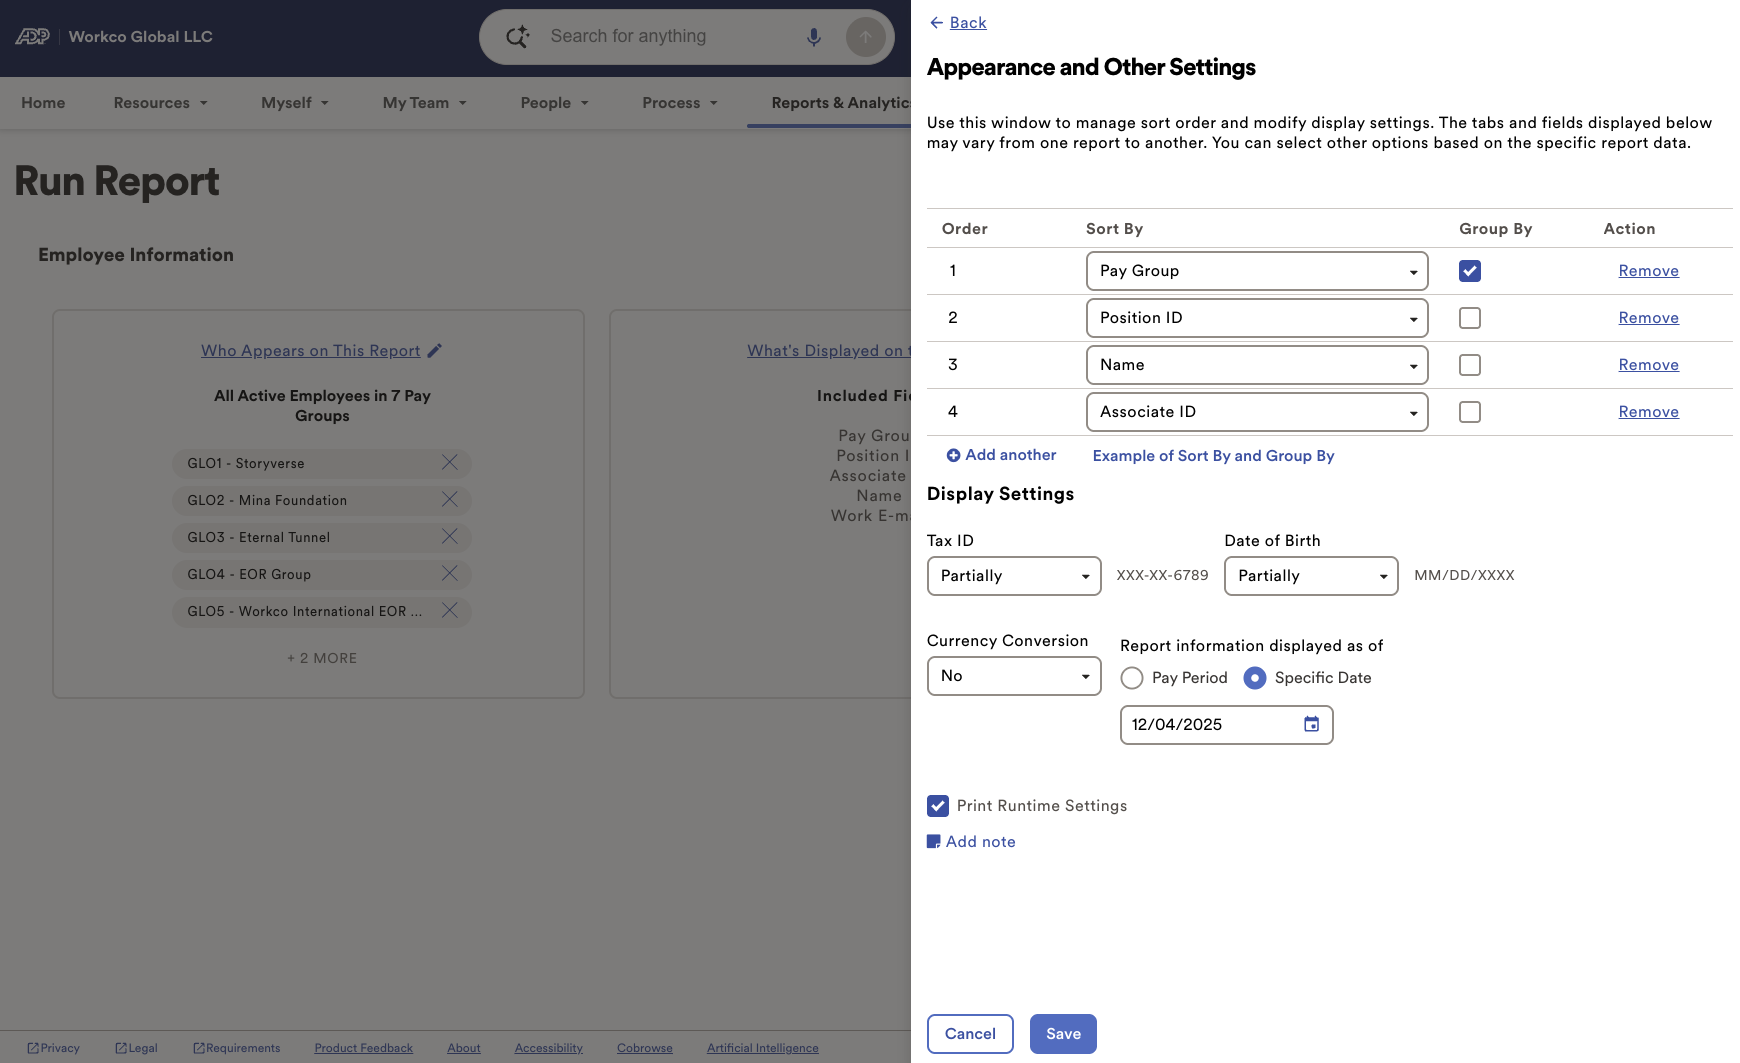This screenshot has width=1740, height=1063.
Task: Click the Add note icon
Action: [934, 842]
